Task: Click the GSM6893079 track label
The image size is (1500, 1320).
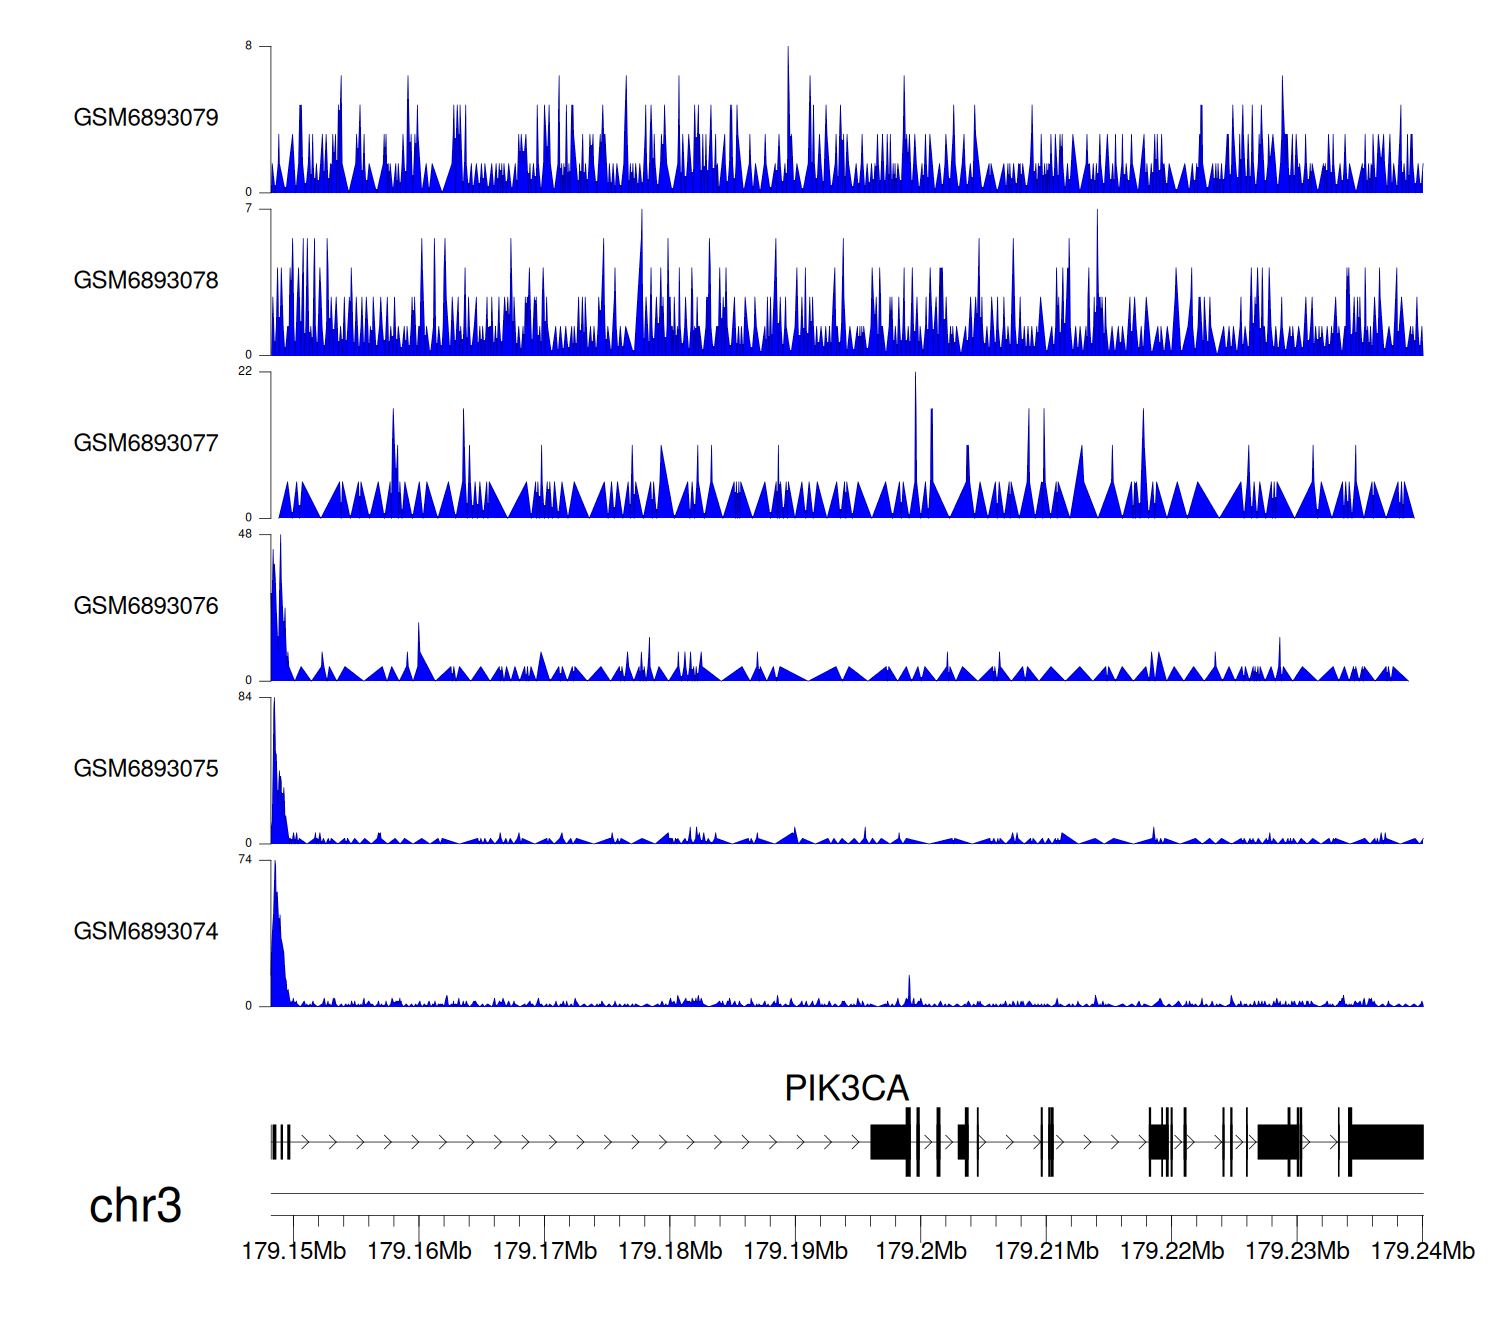Action: pyautogui.click(x=146, y=118)
